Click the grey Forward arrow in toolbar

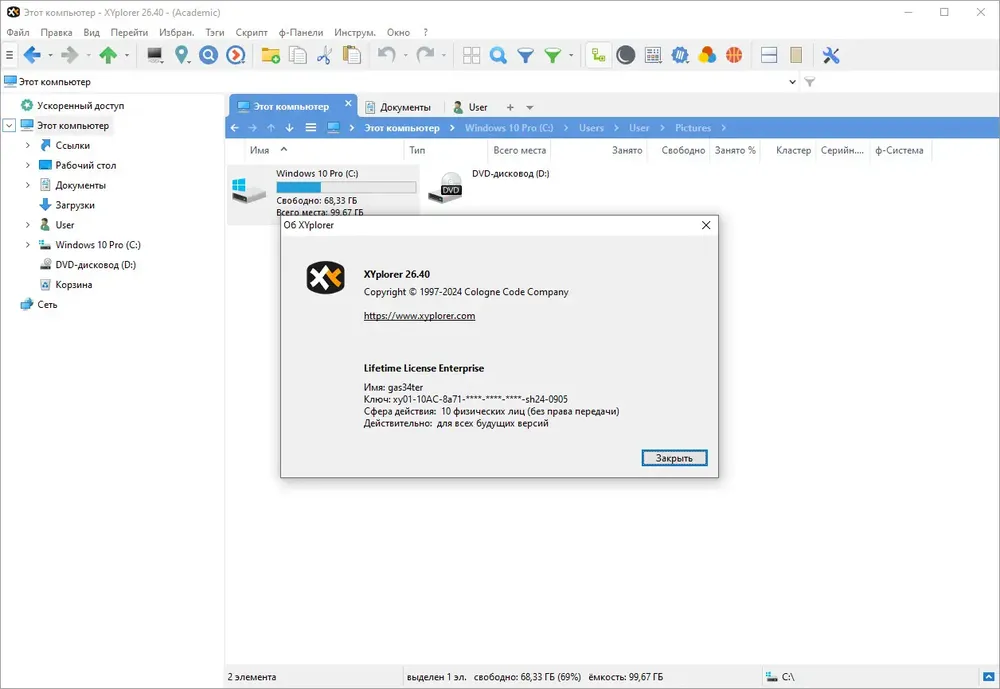pos(70,56)
